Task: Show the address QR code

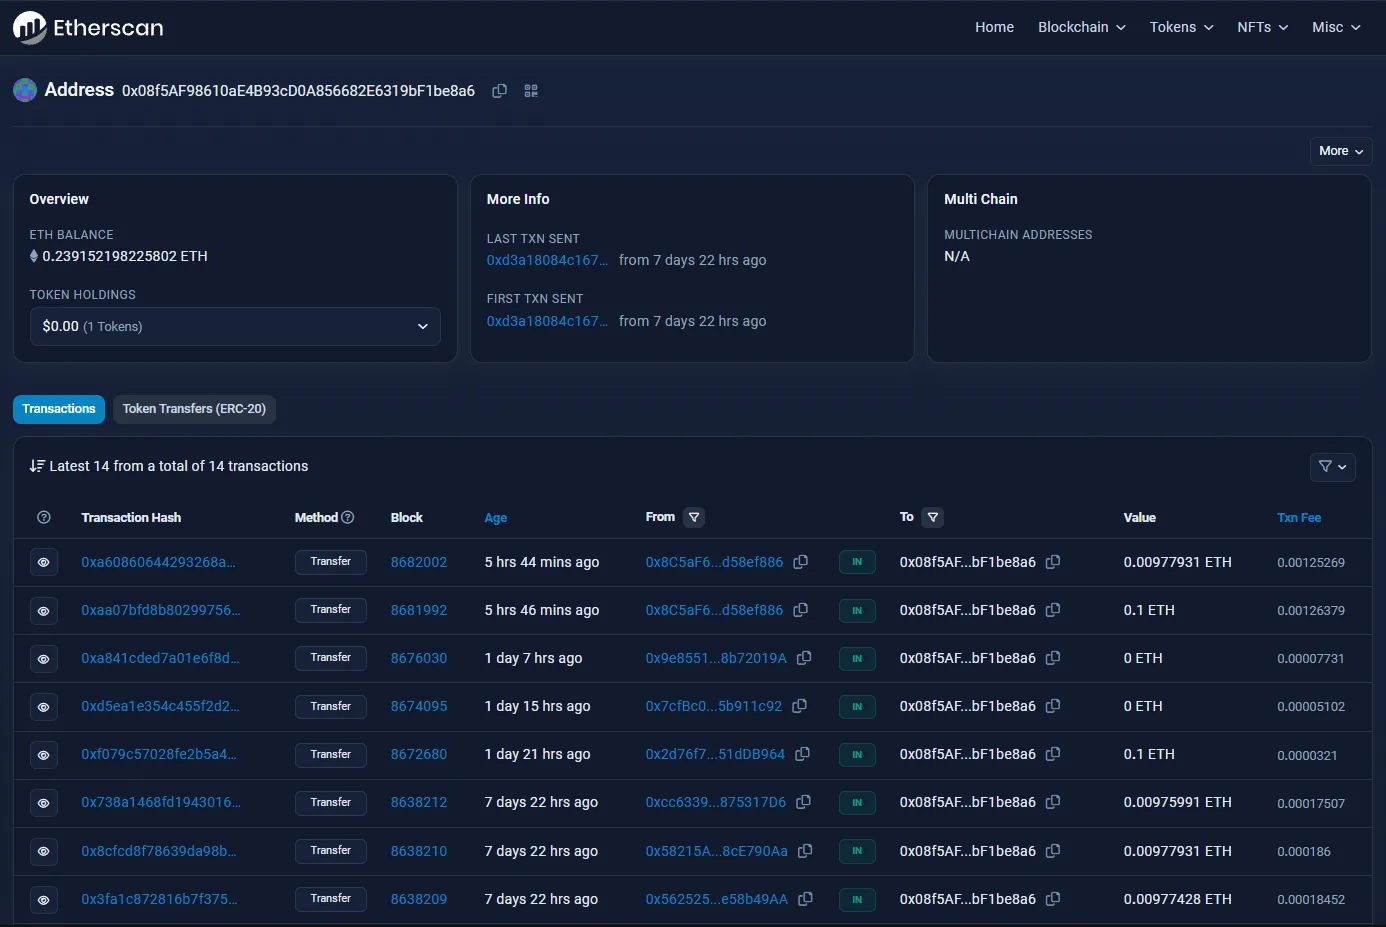Action: click(x=531, y=91)
